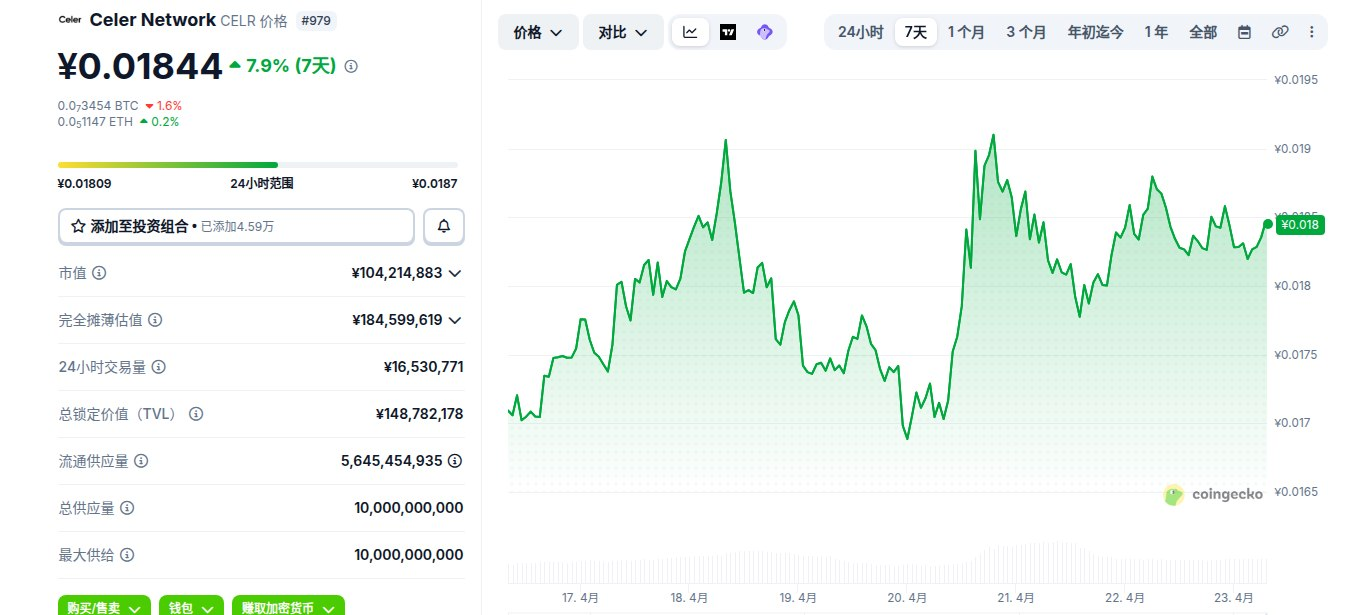Switch to line chart view icon
This screenshot has width=1360, height=615.
point(690,32)
